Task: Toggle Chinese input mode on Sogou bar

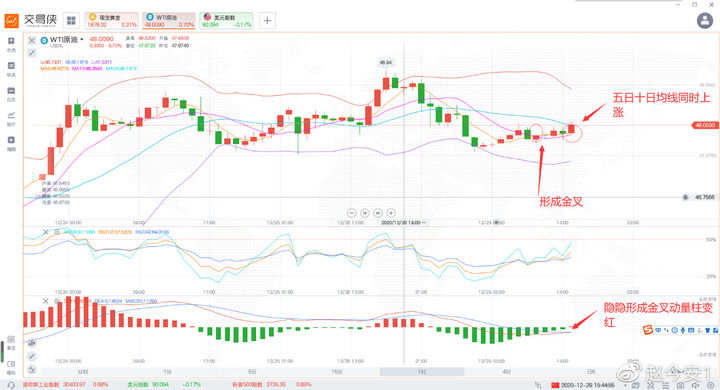Action: point(658,330)
